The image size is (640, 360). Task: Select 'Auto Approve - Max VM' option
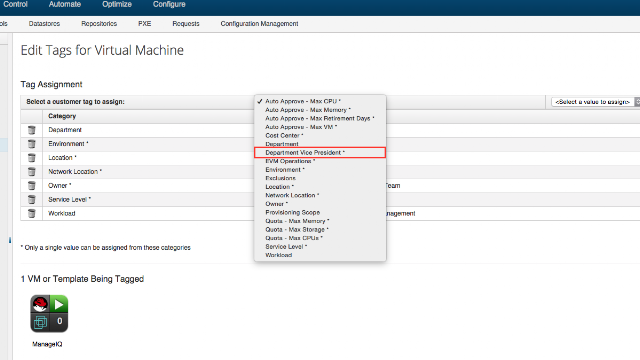coord(320,127)
